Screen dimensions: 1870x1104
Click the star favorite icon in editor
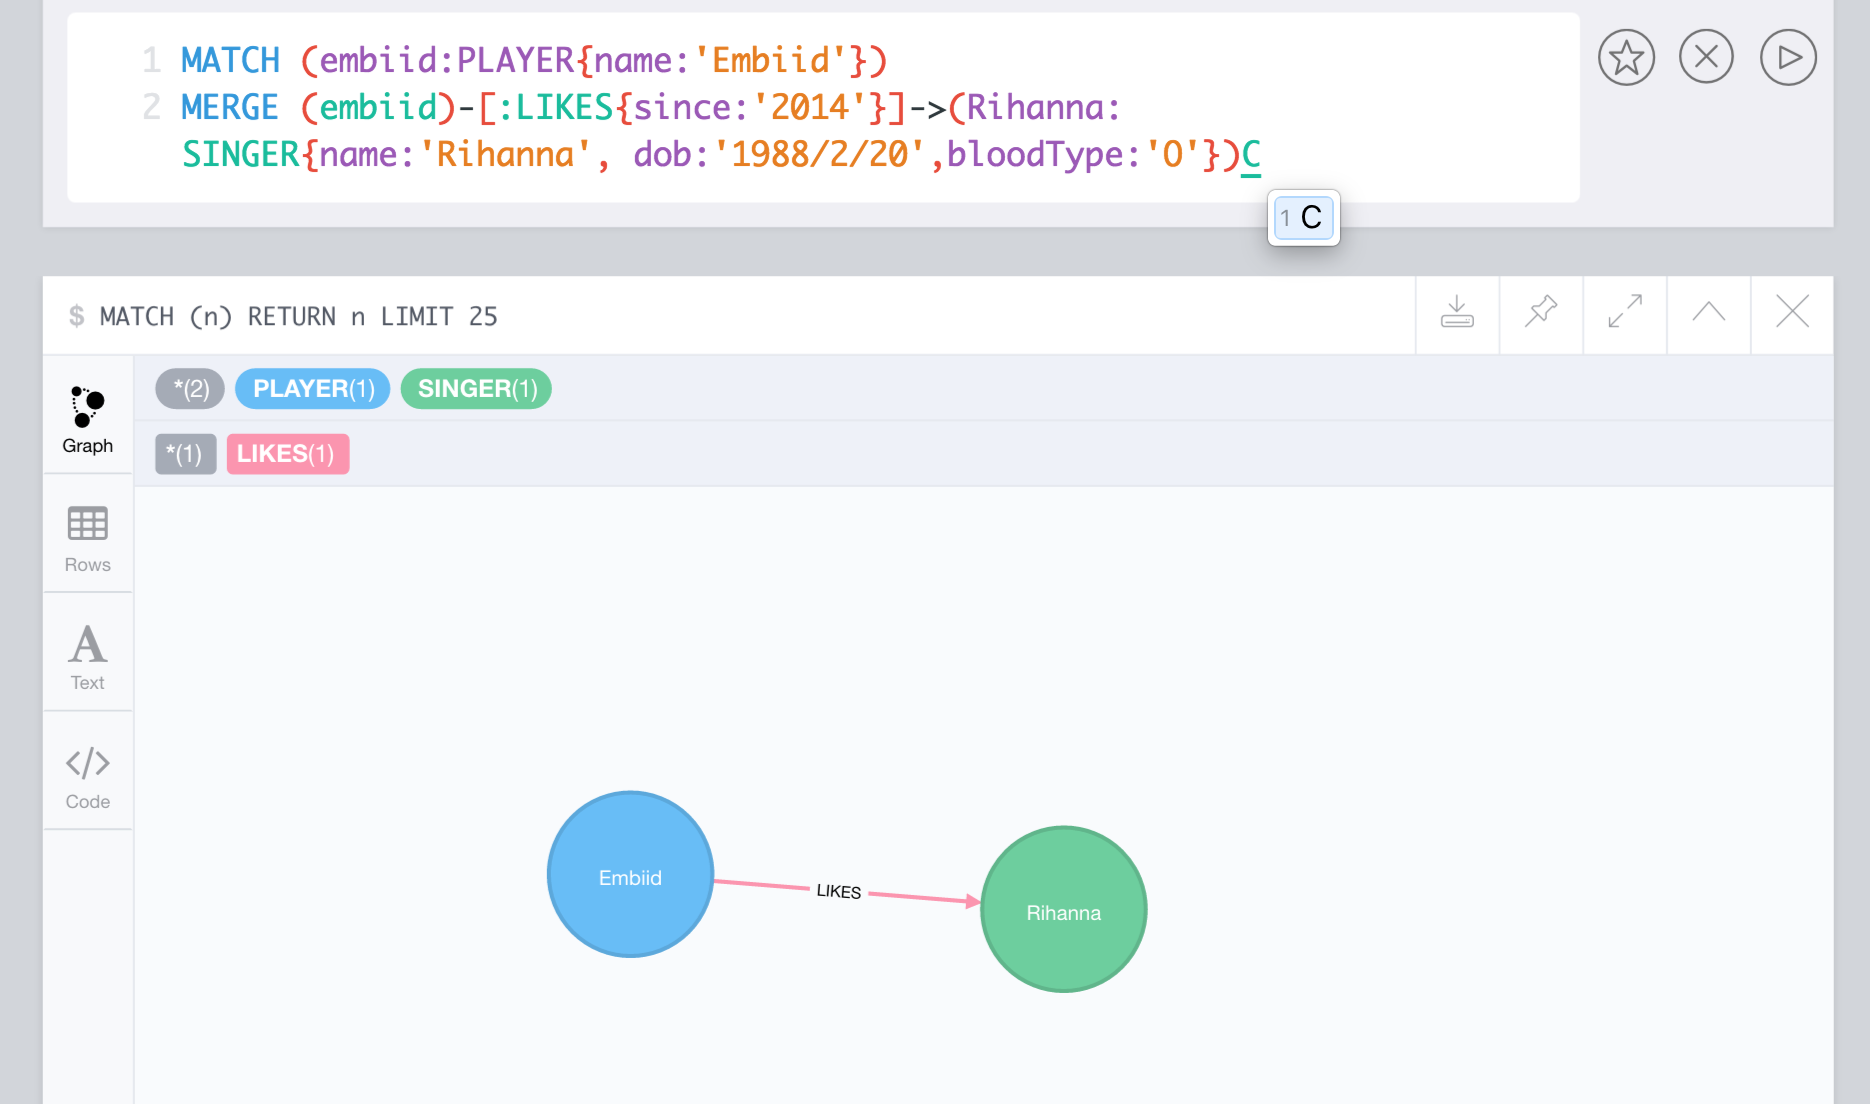point(1626,58)
